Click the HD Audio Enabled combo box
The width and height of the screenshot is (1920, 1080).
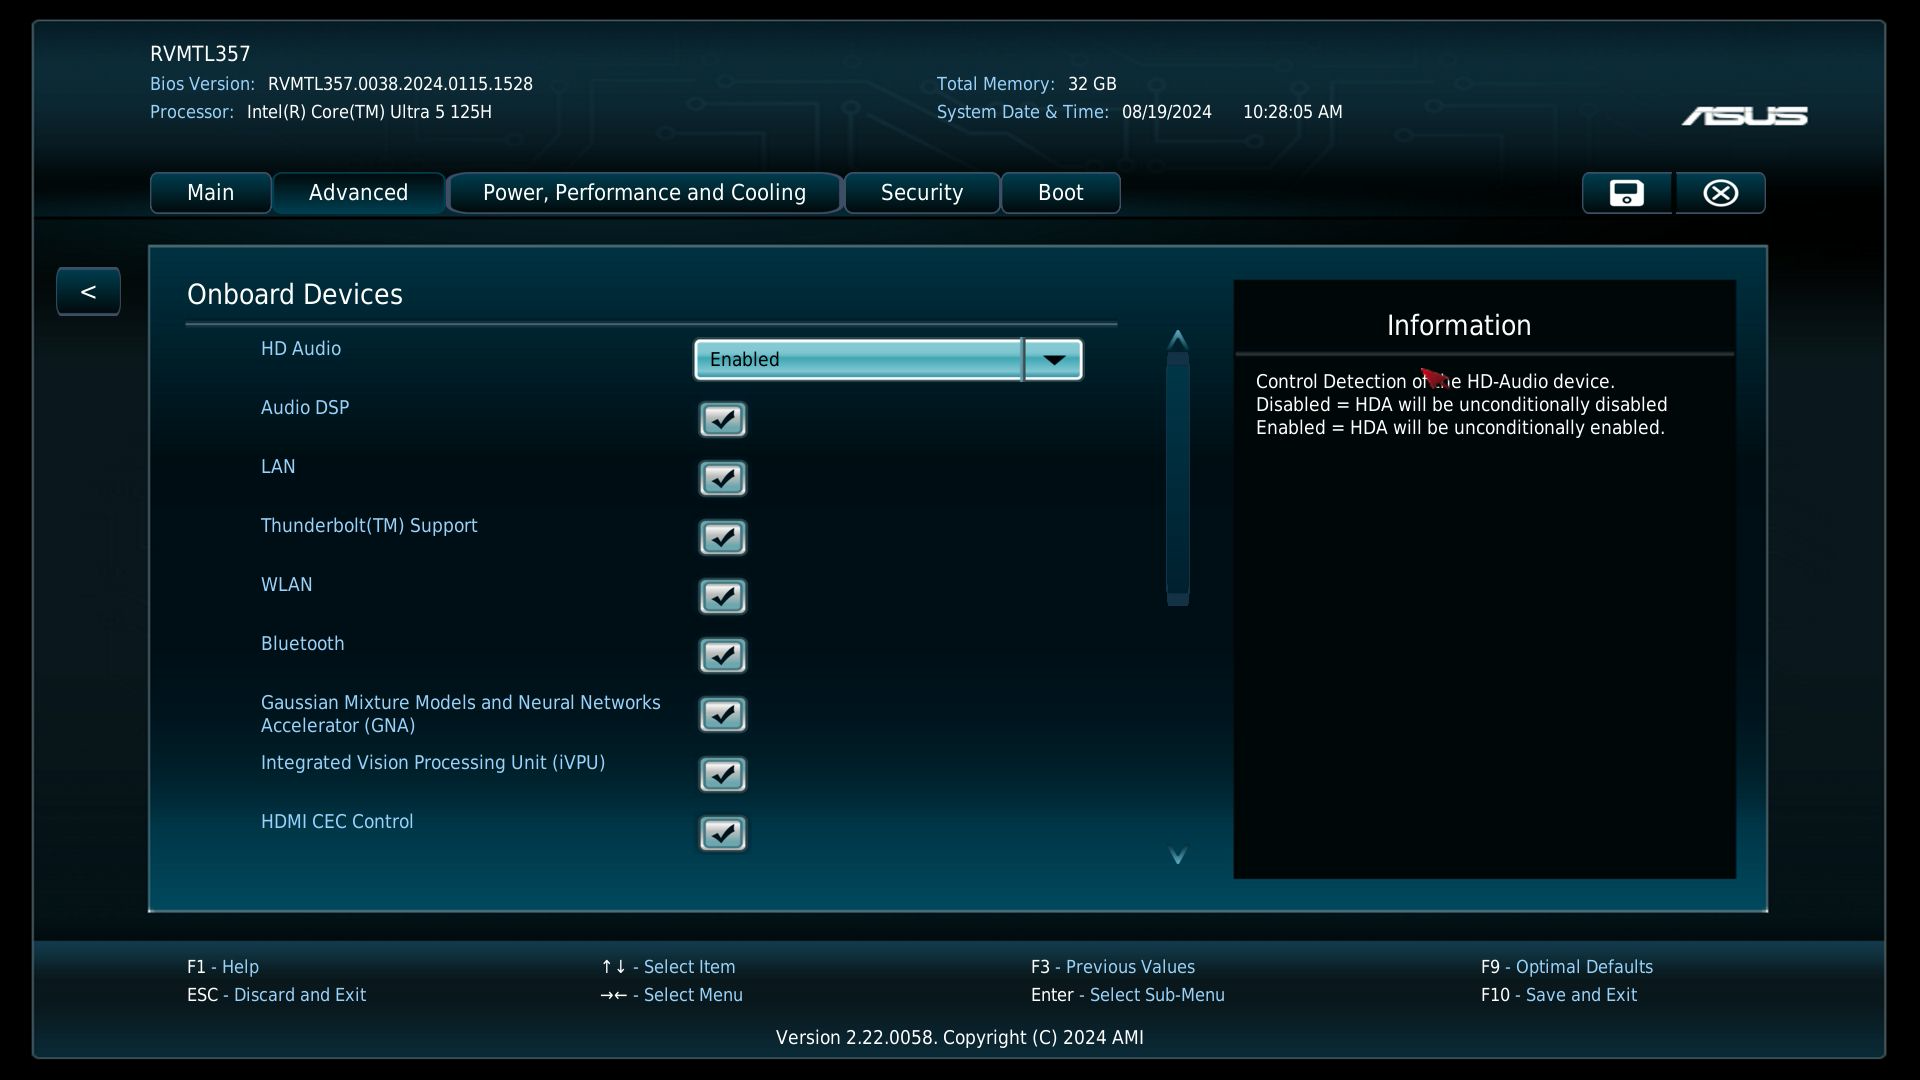pyautogui.click(x=858, y=360)
